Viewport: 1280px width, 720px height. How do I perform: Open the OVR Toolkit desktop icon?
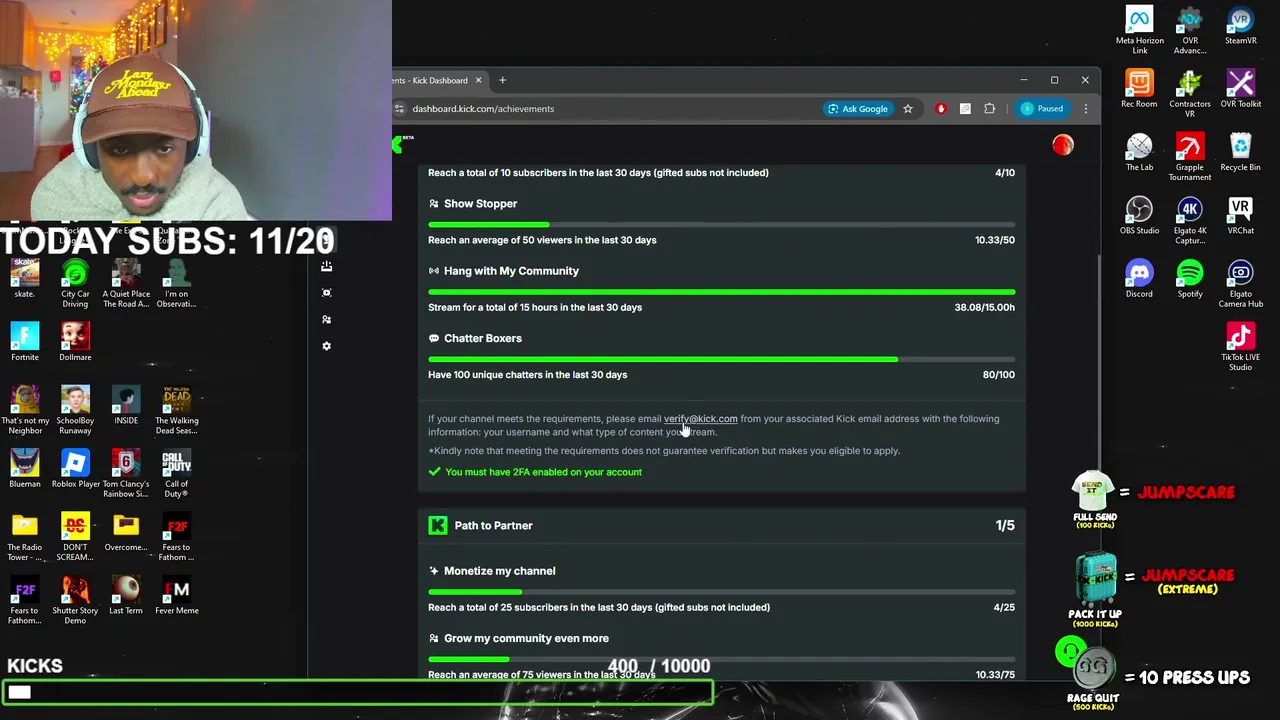pyautogui.click(x=1240, y=88)
